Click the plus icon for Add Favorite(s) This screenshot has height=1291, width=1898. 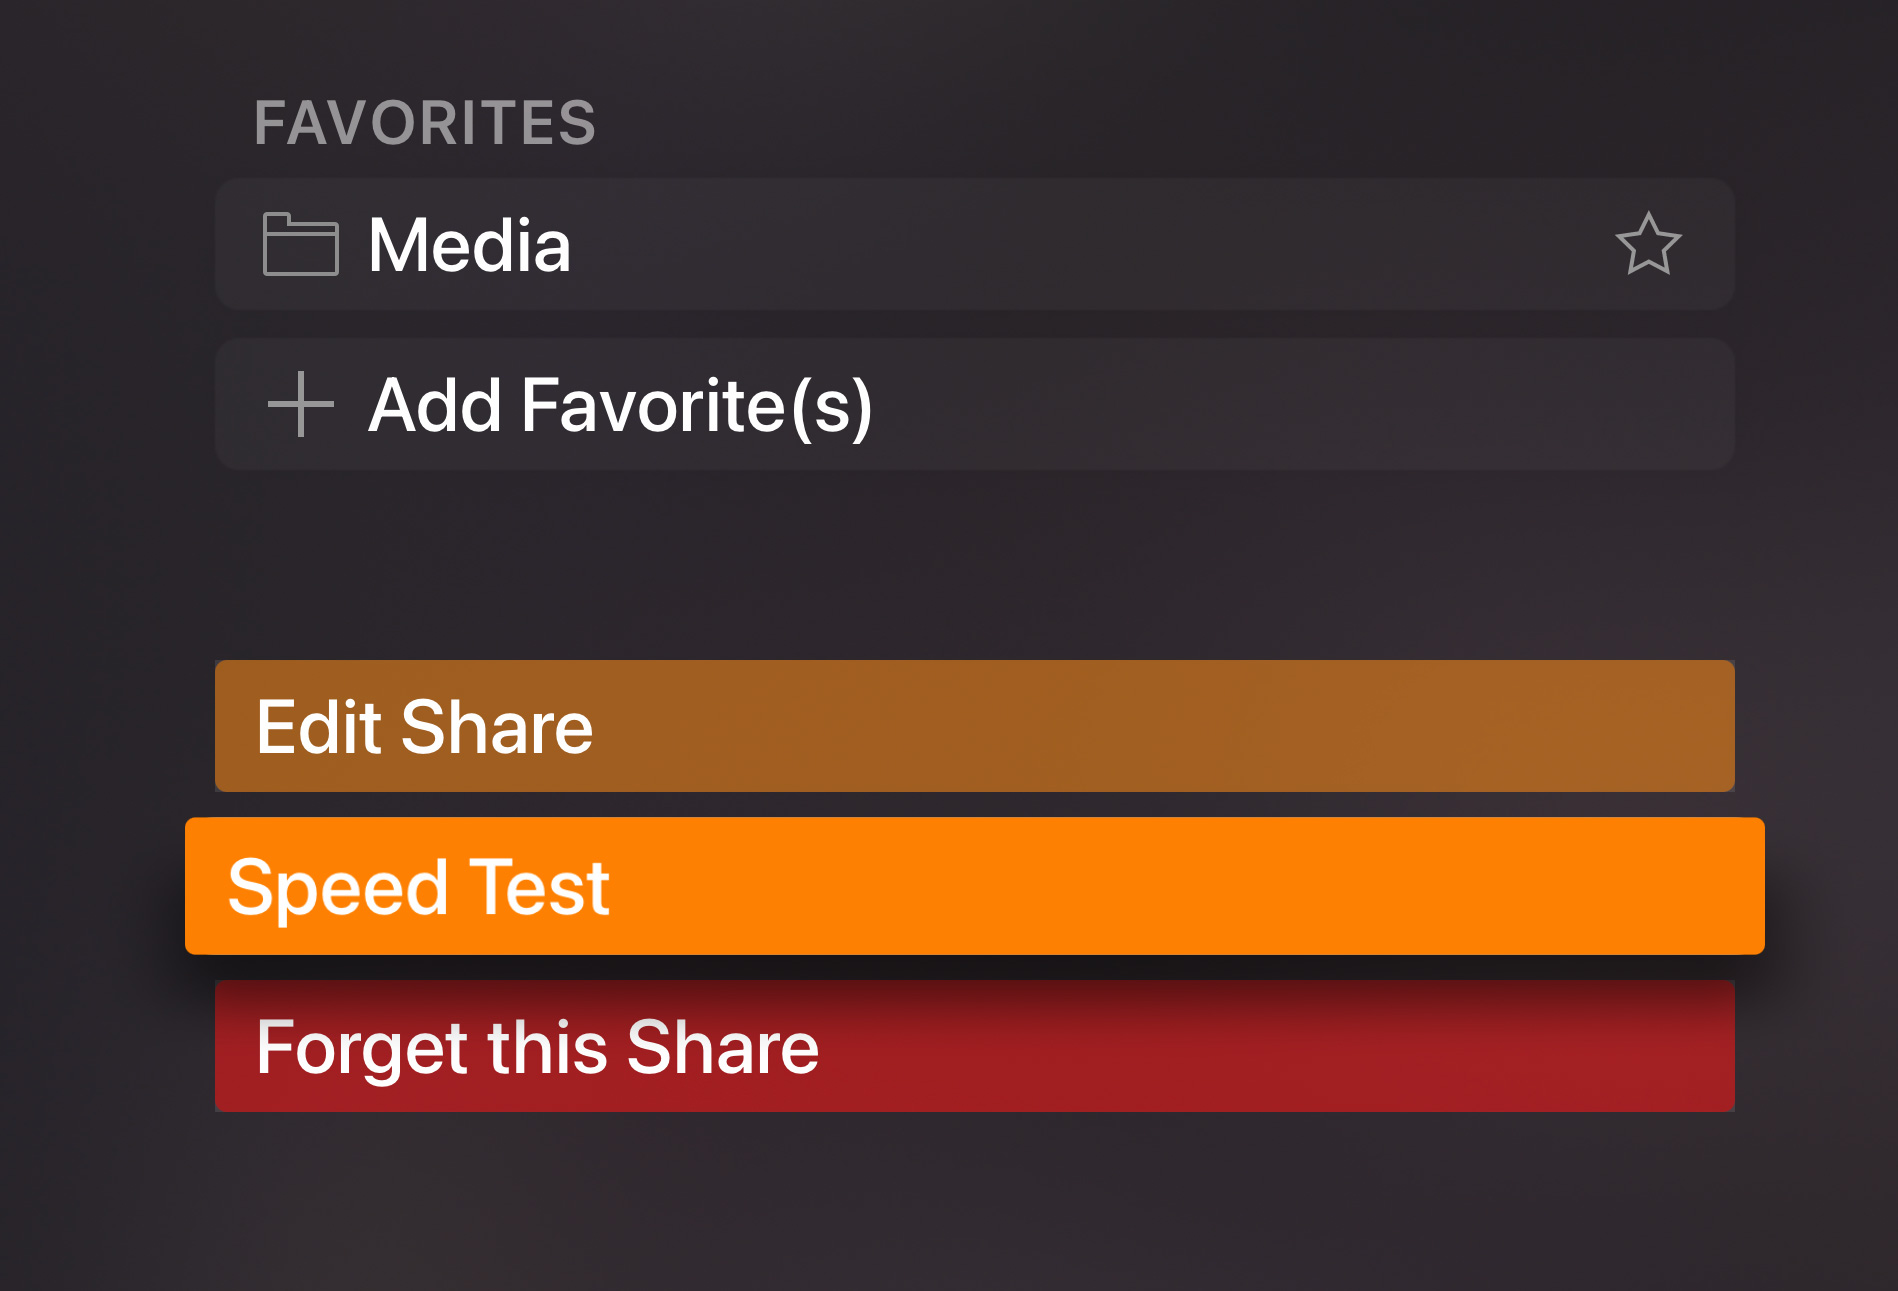(300, 404)
